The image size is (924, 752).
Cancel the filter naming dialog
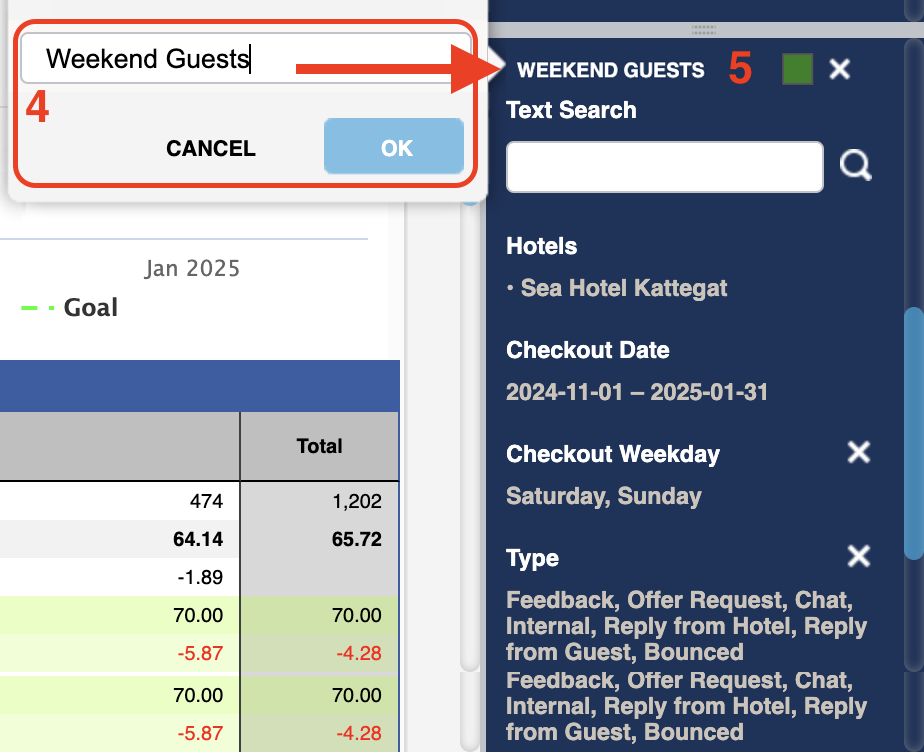point(211,148)
